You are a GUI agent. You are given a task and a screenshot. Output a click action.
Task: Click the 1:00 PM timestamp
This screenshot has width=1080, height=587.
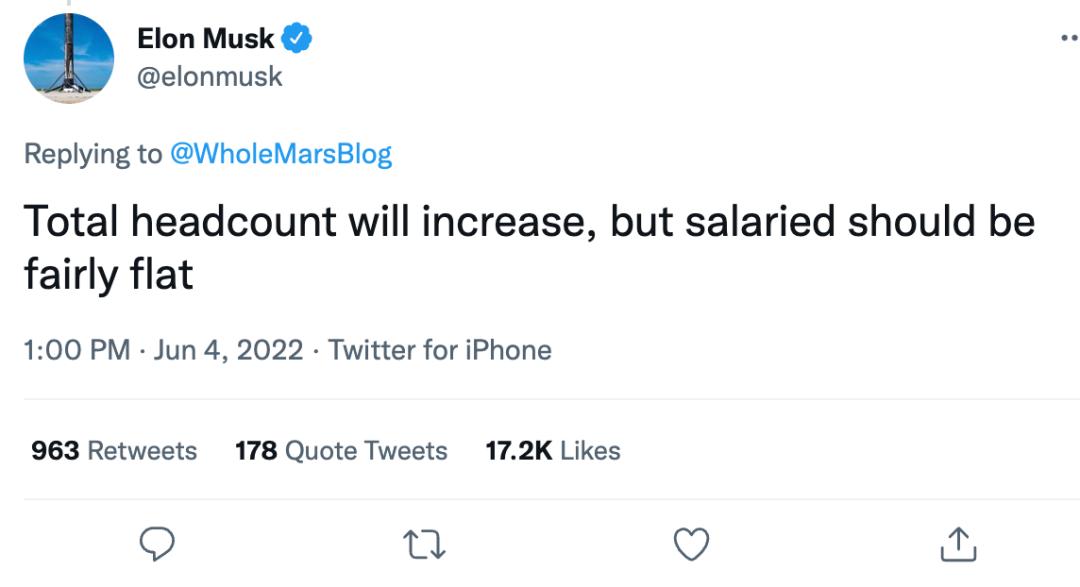(x=77, y=350)
